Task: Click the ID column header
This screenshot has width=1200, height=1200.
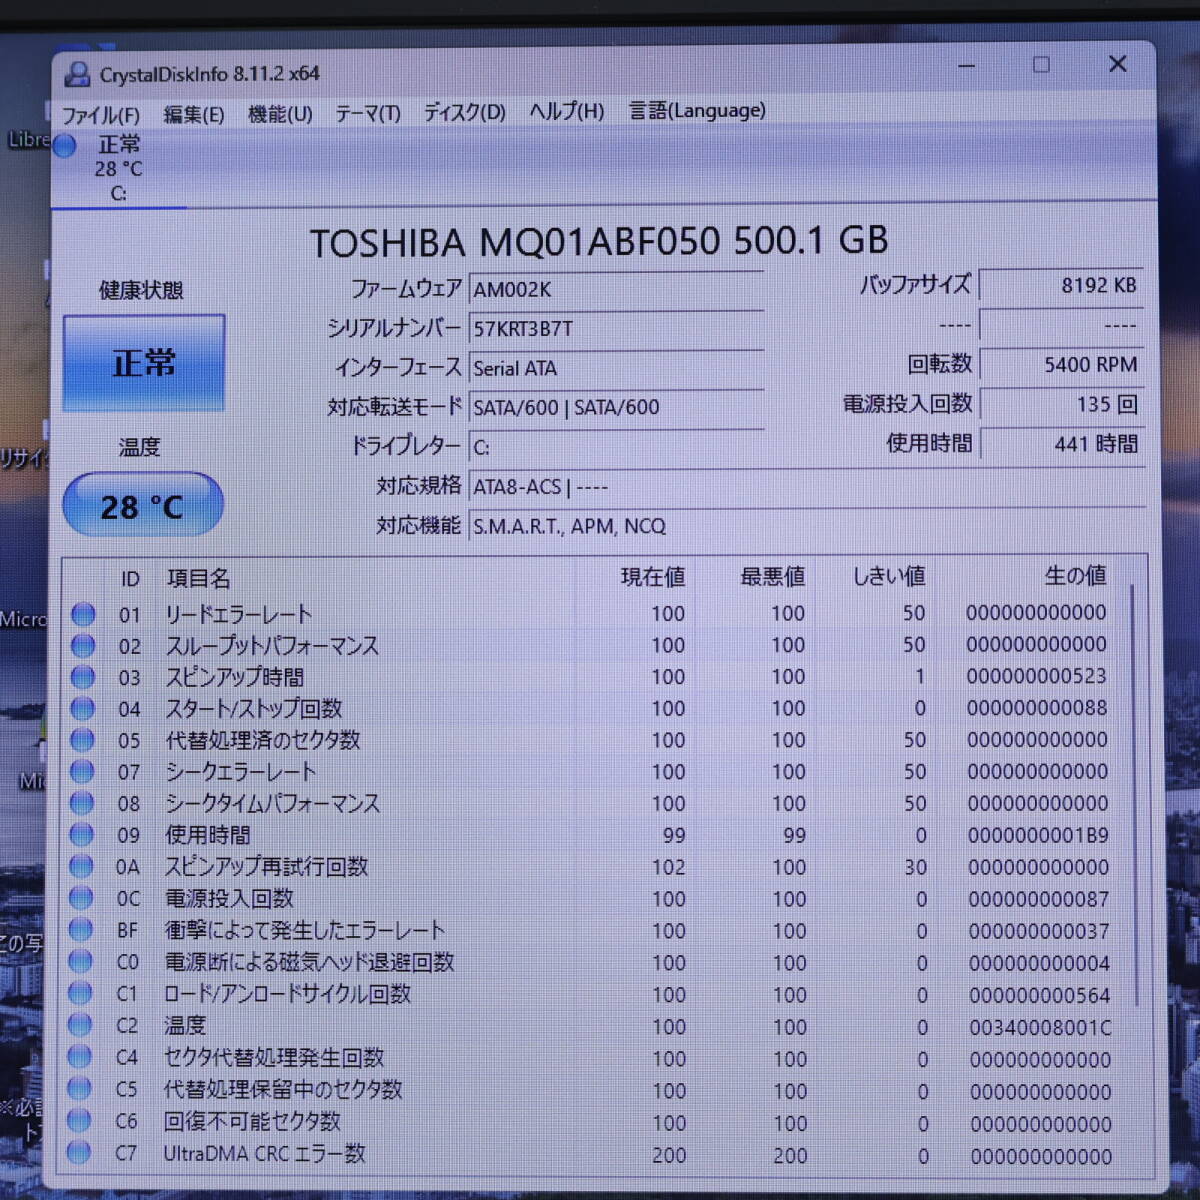Action: coord(130,579)
